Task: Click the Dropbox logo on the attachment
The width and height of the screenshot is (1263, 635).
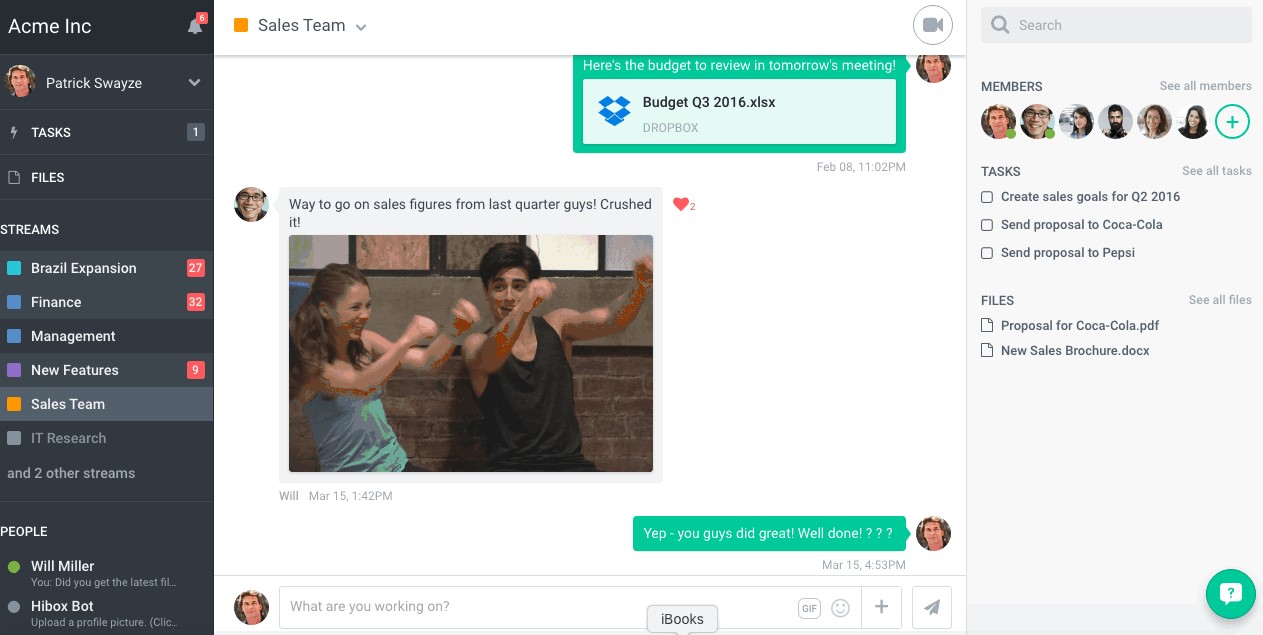Action: (x=614, y=110)
